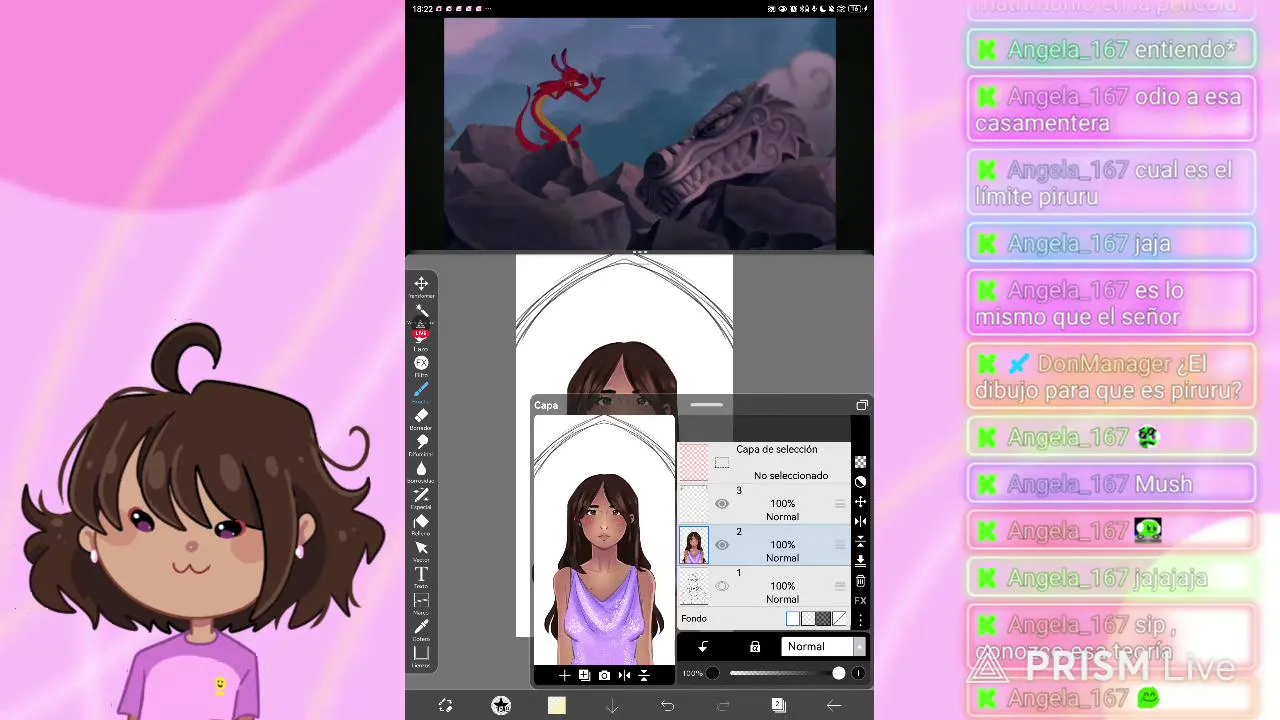Tap the down arrow in bottom bar

pyautogui.click(x=612, y=706)
